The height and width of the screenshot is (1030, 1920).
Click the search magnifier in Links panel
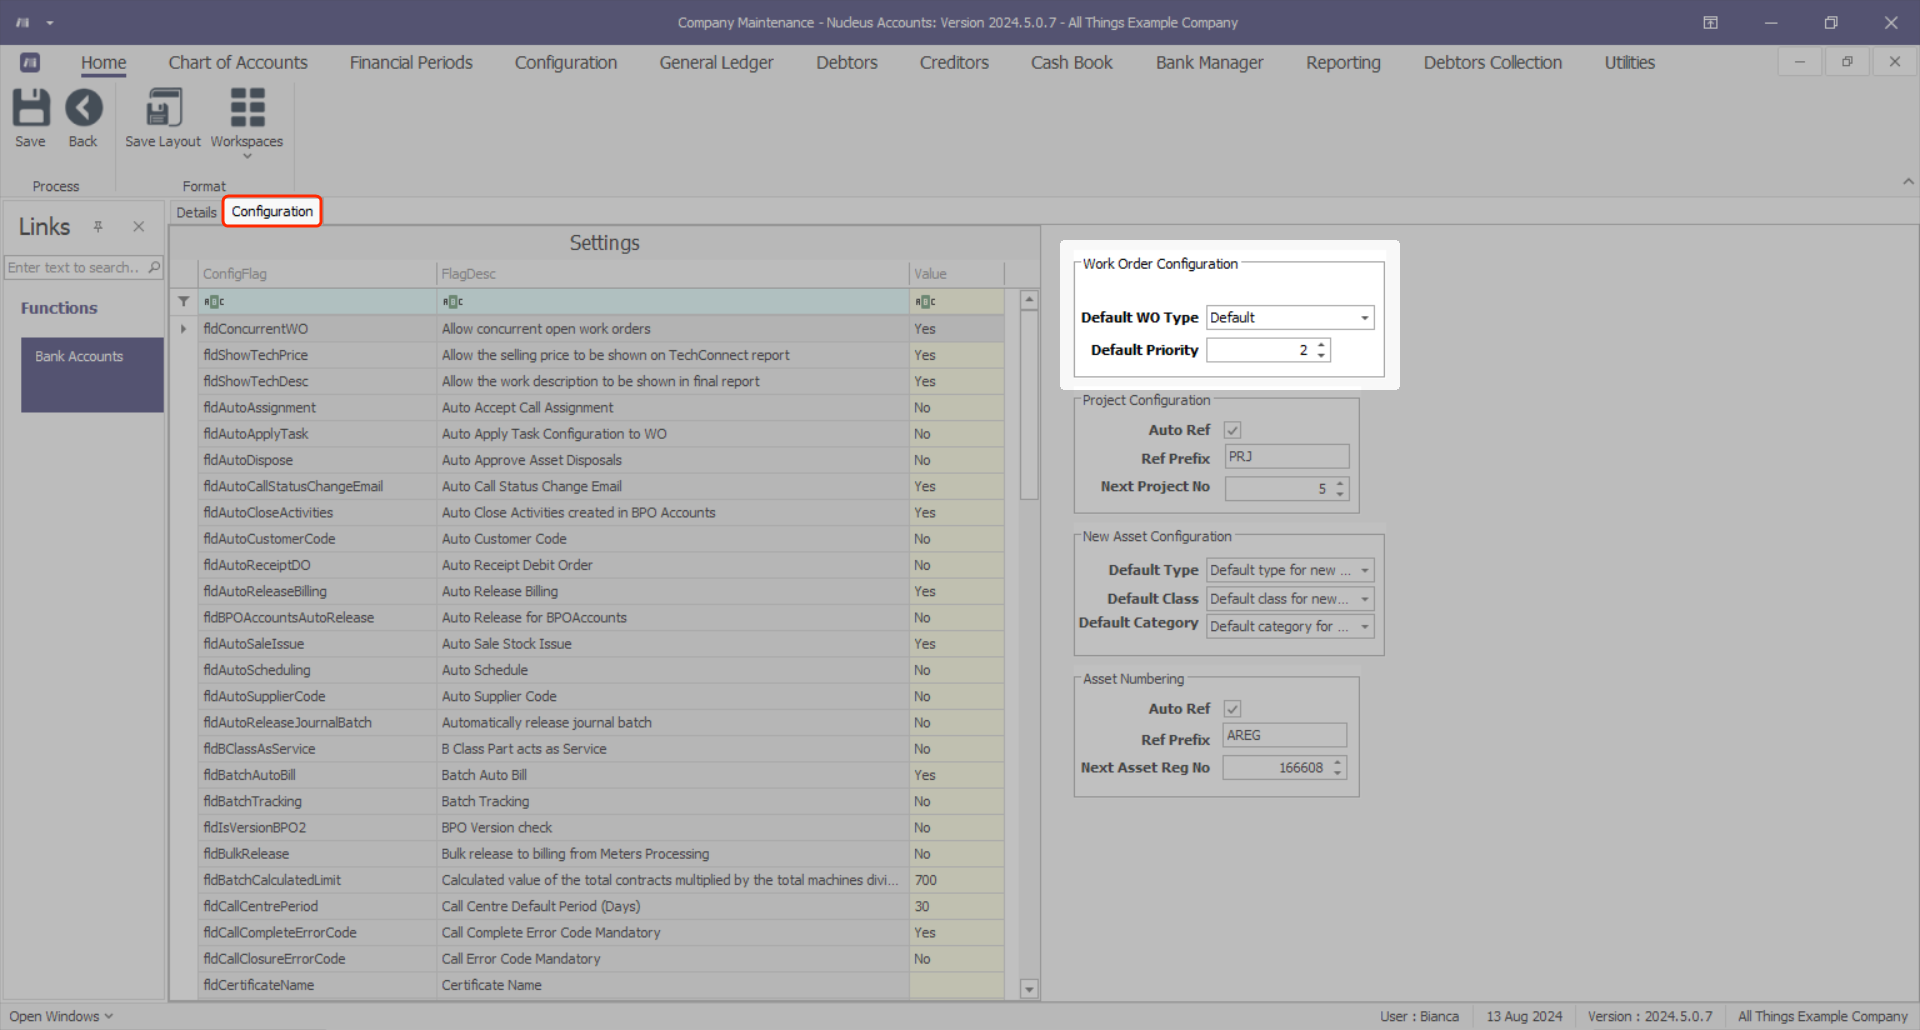point(154,267)
